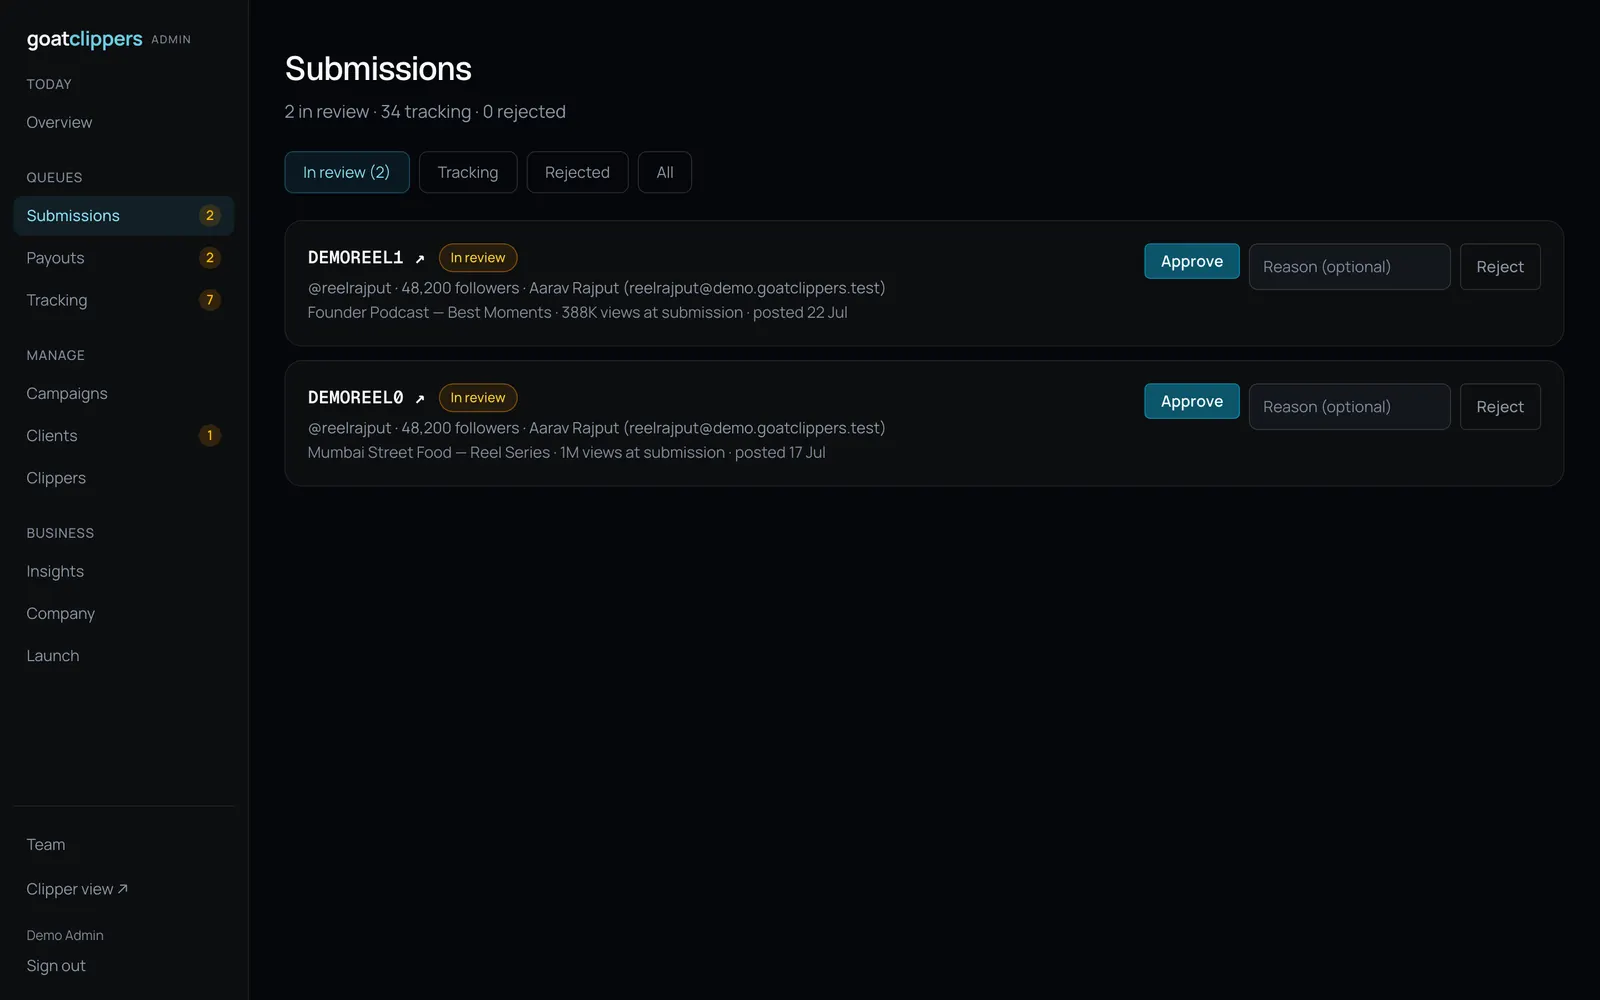This screenshot has width=1600, height=1000.
Task: Open the Company page
Action: tap(124, 614)
